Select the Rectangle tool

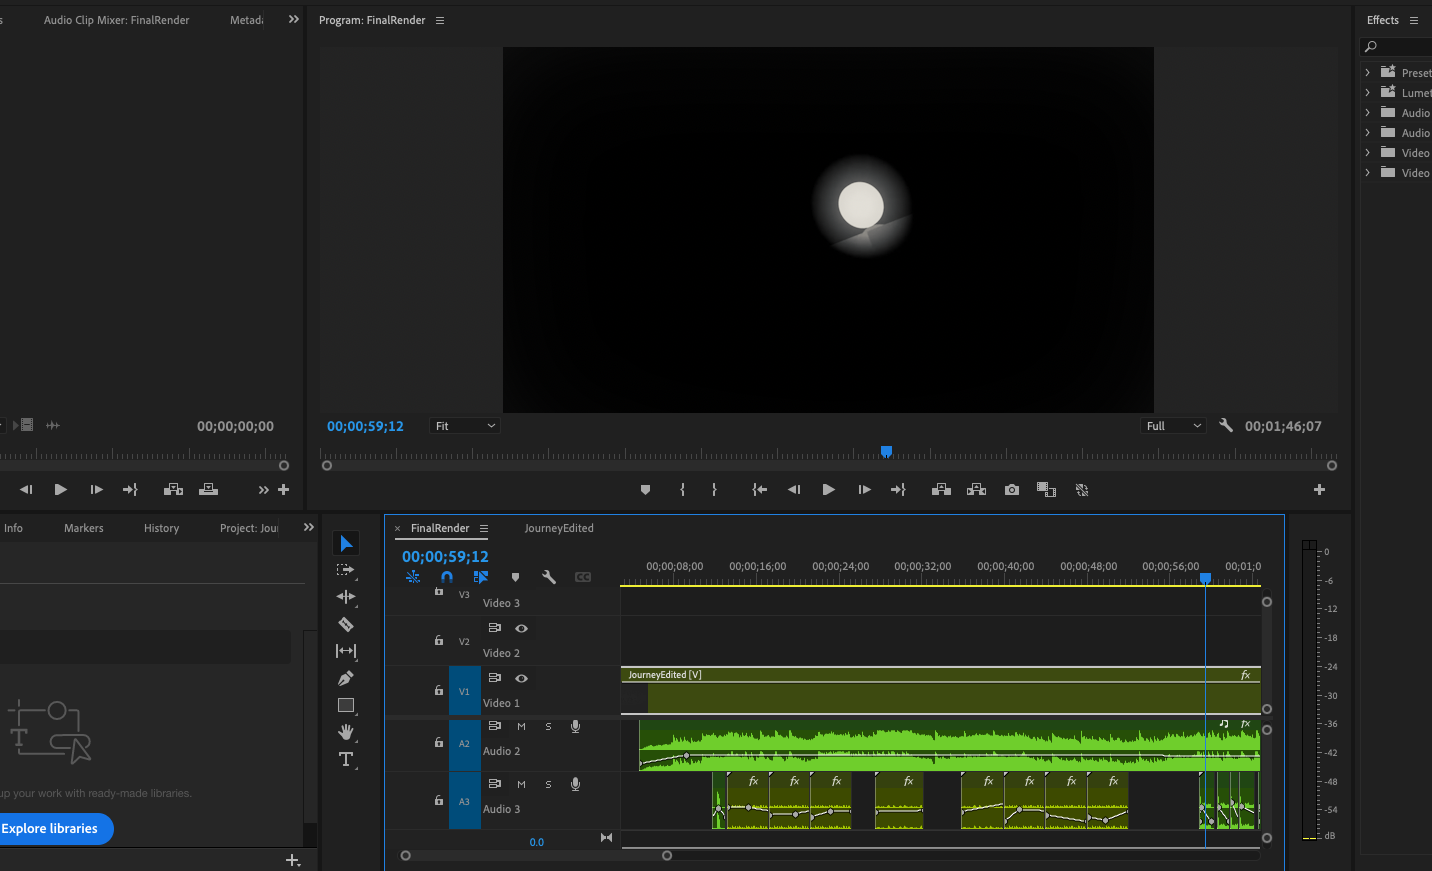click(x=346, y=705)
